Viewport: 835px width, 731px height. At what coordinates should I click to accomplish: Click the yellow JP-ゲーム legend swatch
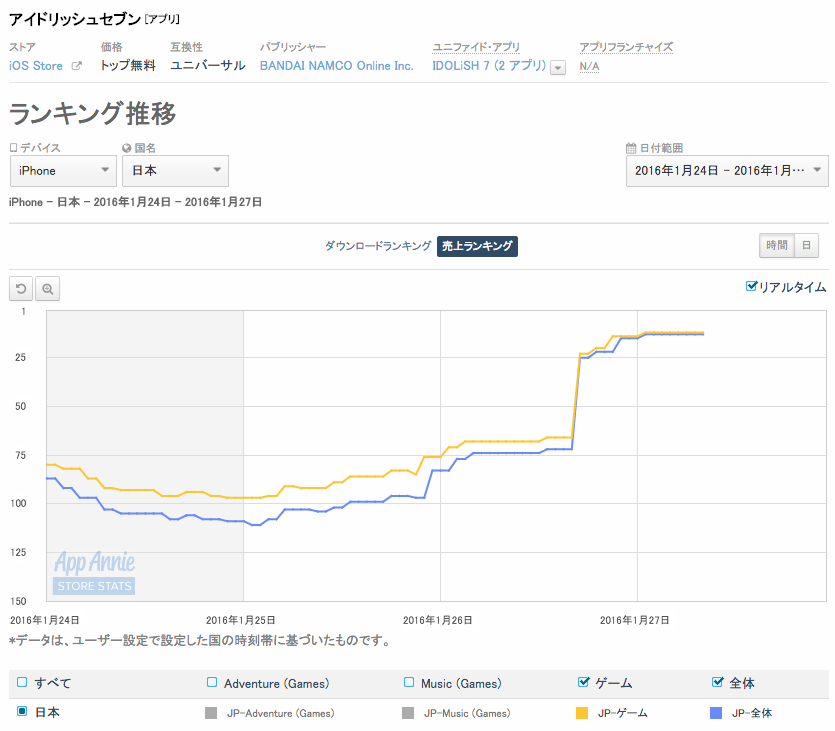pyautogui.click(x=582, y=713)
